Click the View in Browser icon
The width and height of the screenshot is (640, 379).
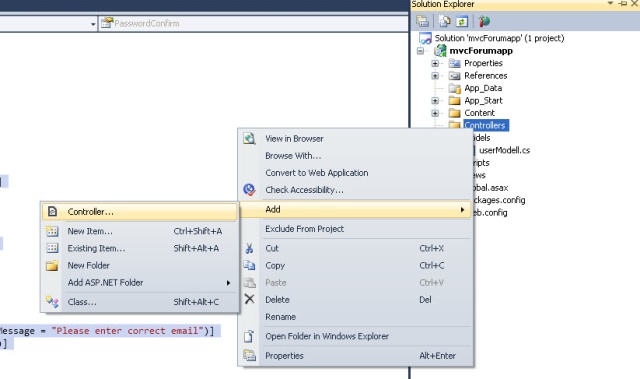249,139
